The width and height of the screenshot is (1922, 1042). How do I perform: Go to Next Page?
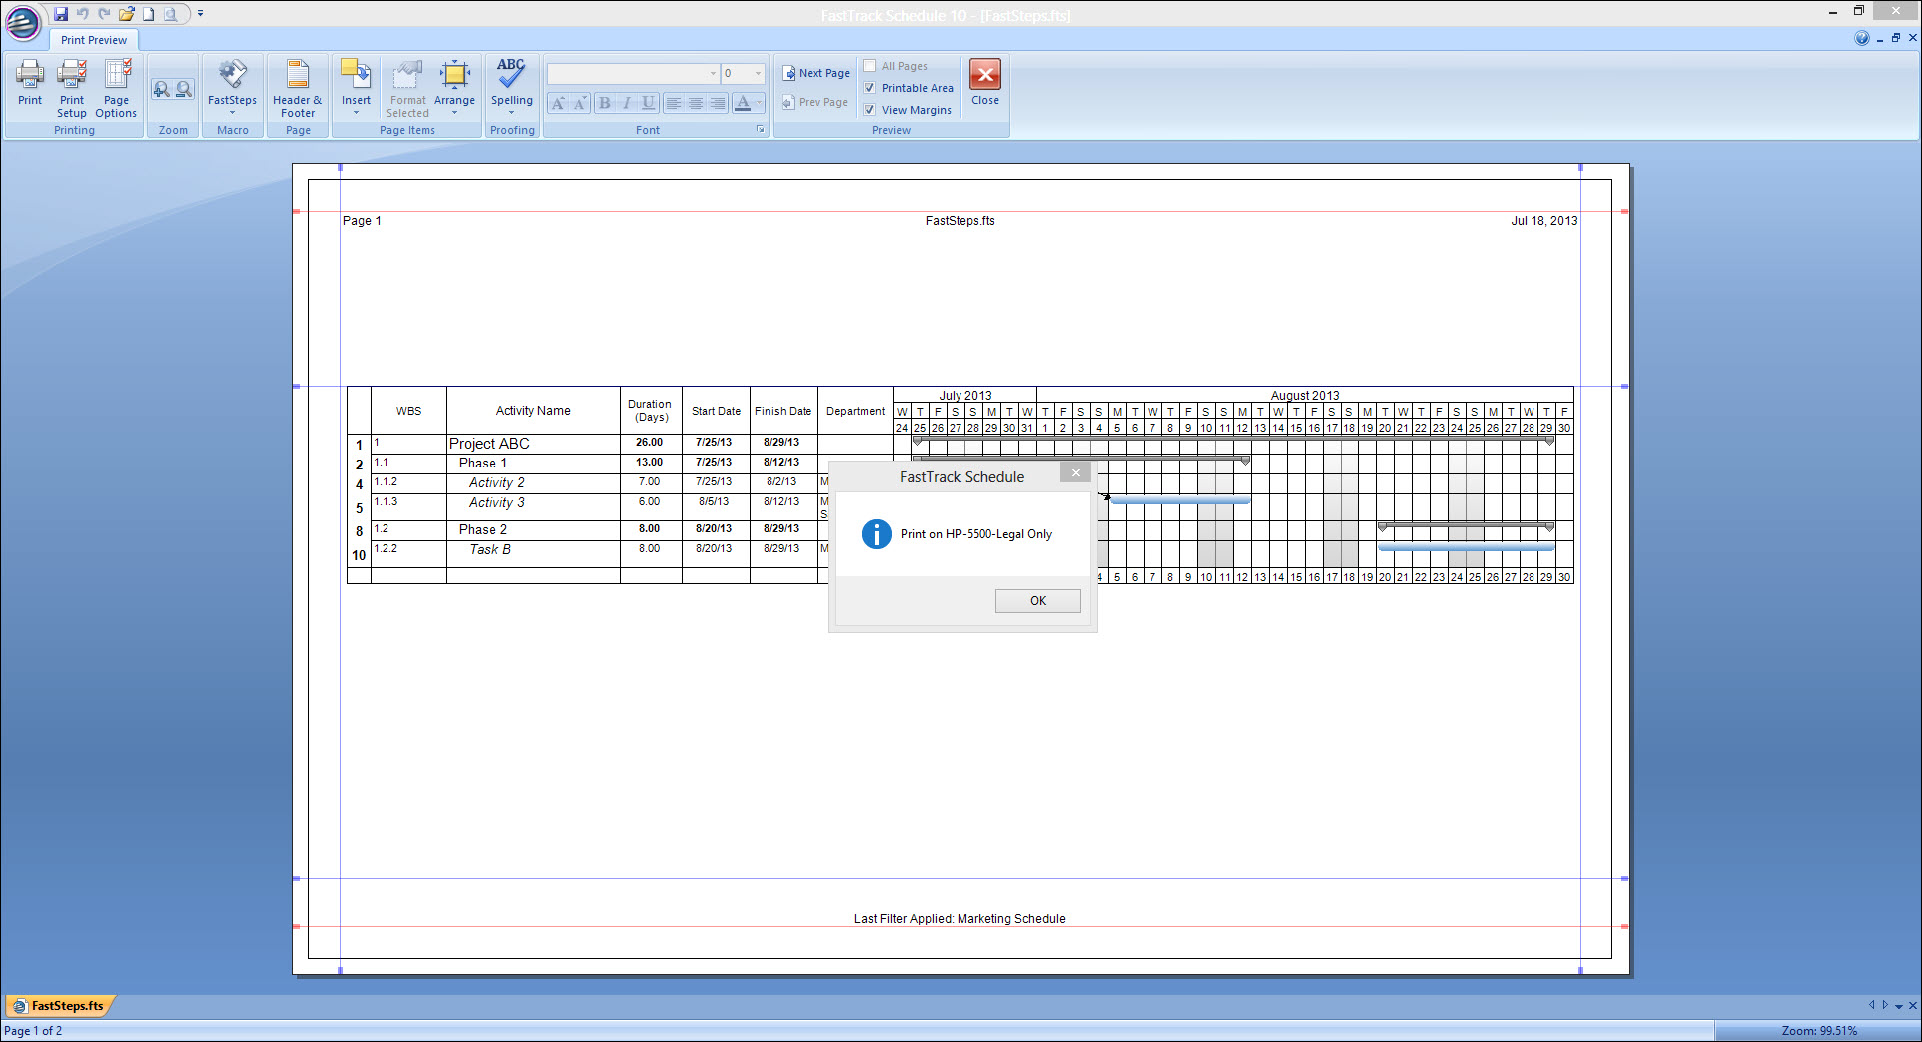(x=816, y=73)
